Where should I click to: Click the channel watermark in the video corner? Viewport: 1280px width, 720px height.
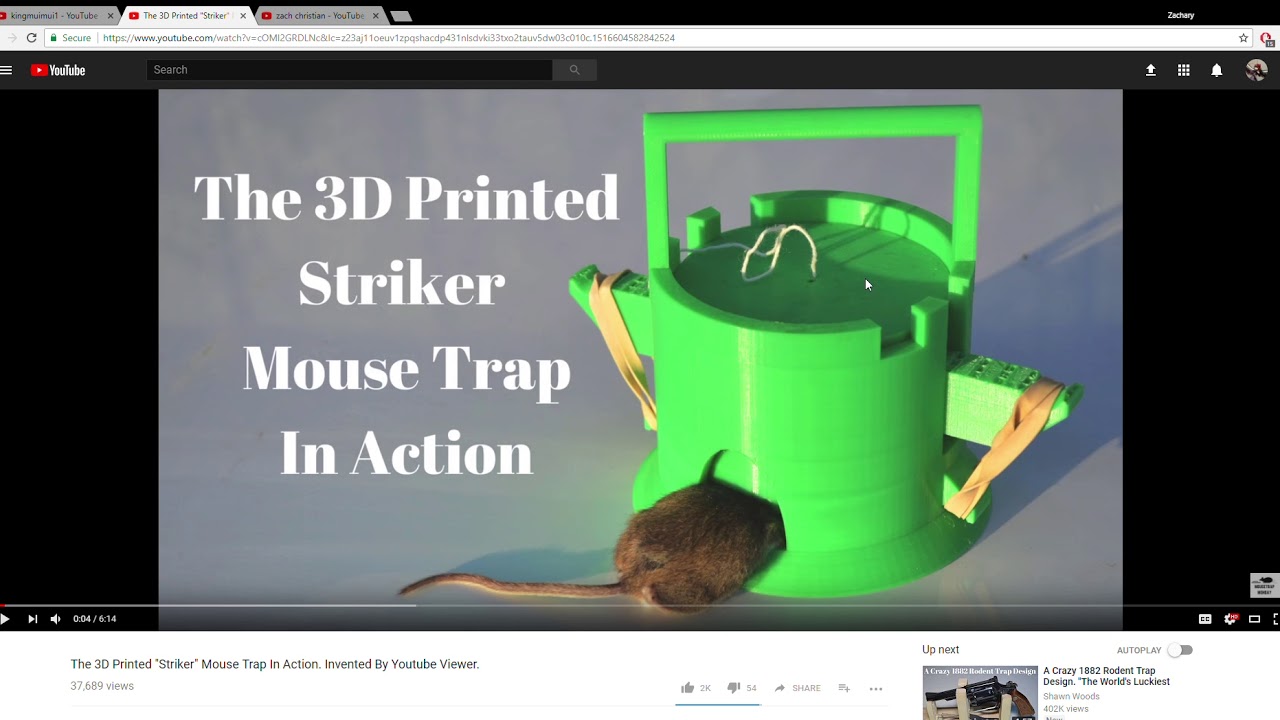pyautogui.click(x=1264, y=585)
